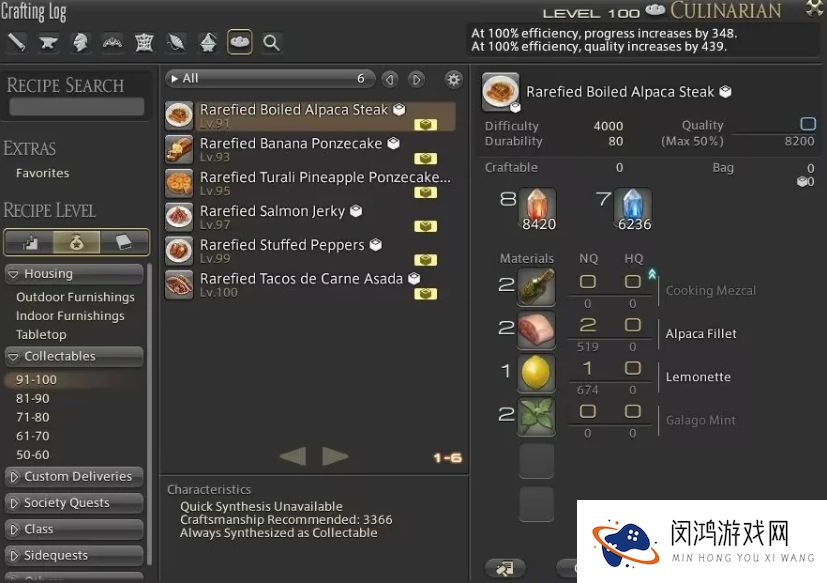Collapse the Housing section
Image resolution: width=827 pixels, height=583 pixels.
pos(74,274)
